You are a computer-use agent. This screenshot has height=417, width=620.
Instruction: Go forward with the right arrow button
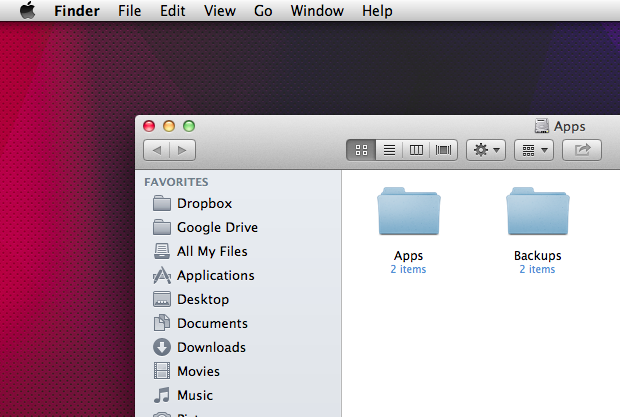tap(182, 150)
